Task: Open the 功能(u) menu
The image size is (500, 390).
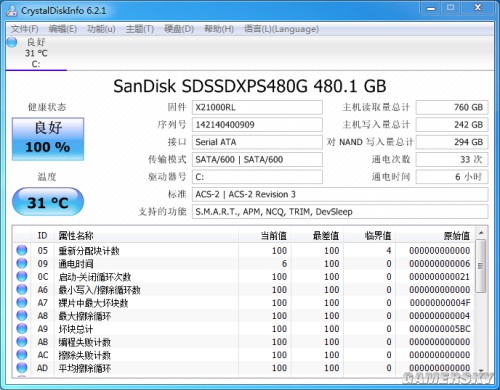Action: point(101,29)
